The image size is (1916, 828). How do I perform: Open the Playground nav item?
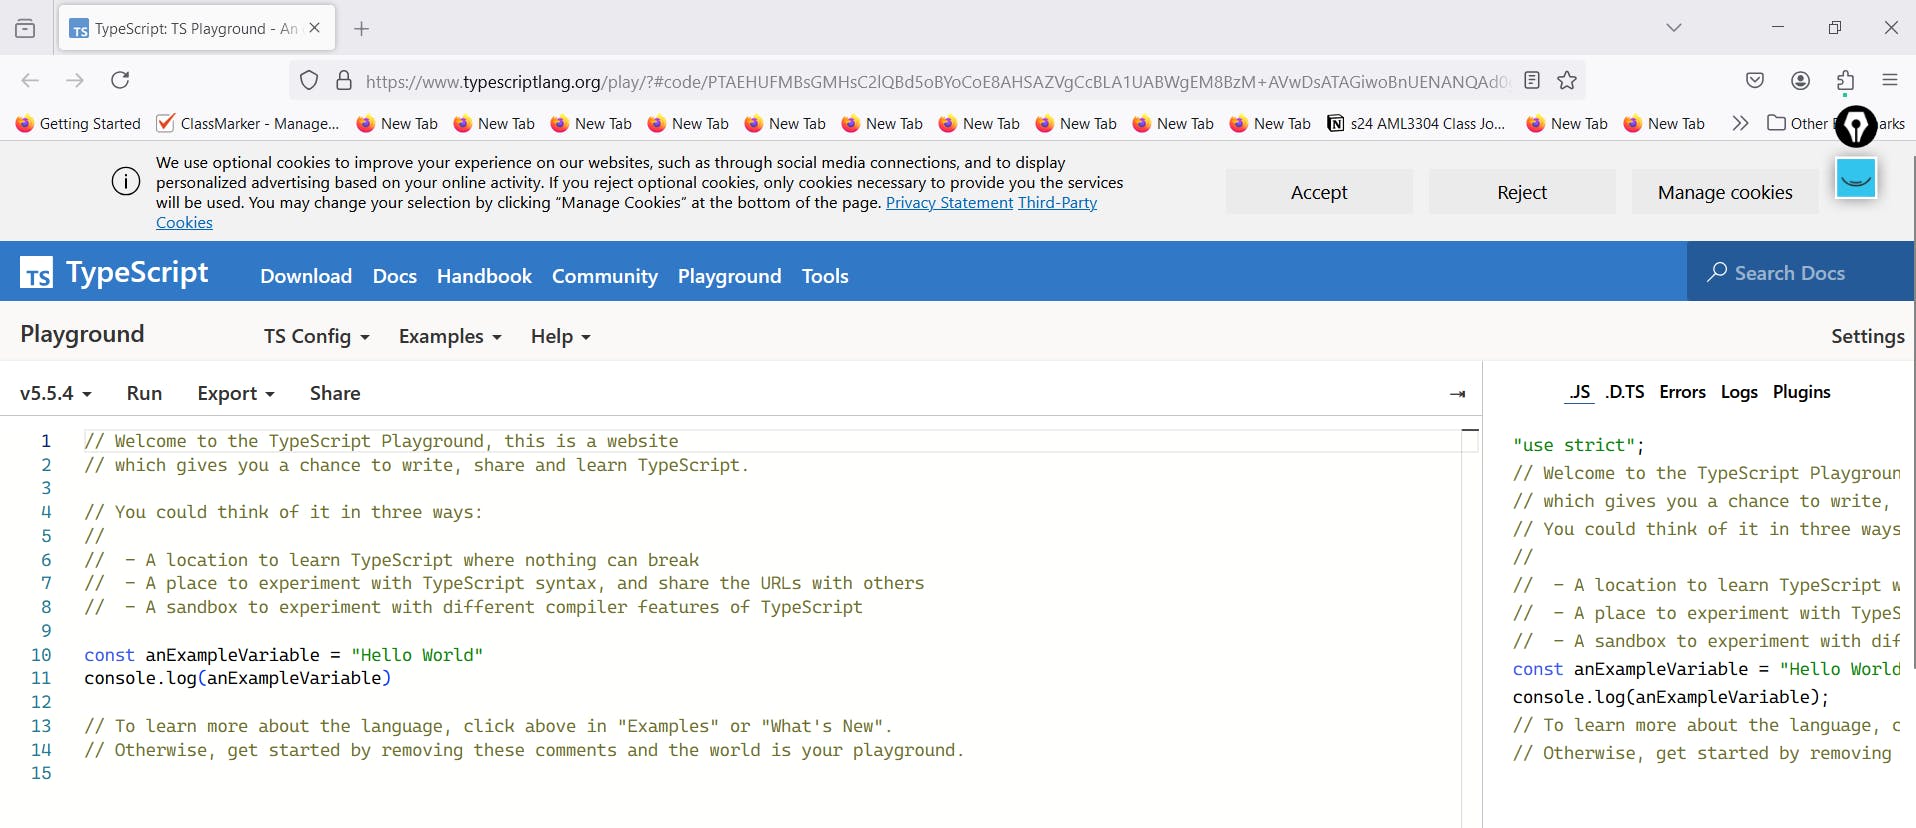tap(729, 276)
